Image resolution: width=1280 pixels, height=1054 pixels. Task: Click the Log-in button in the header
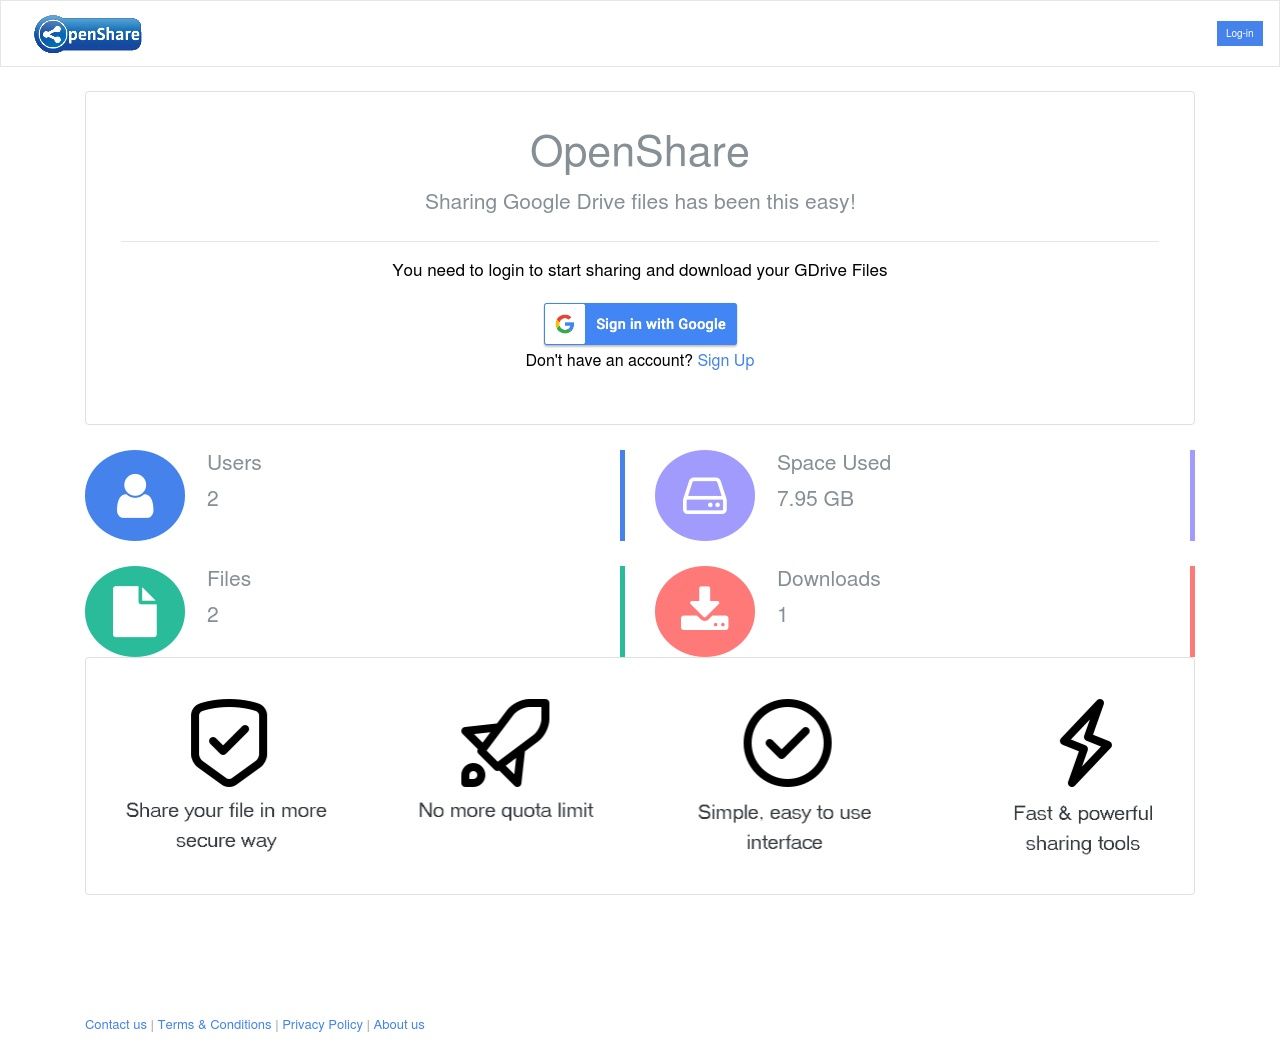pyautogui.click(x=1239, y=33)
